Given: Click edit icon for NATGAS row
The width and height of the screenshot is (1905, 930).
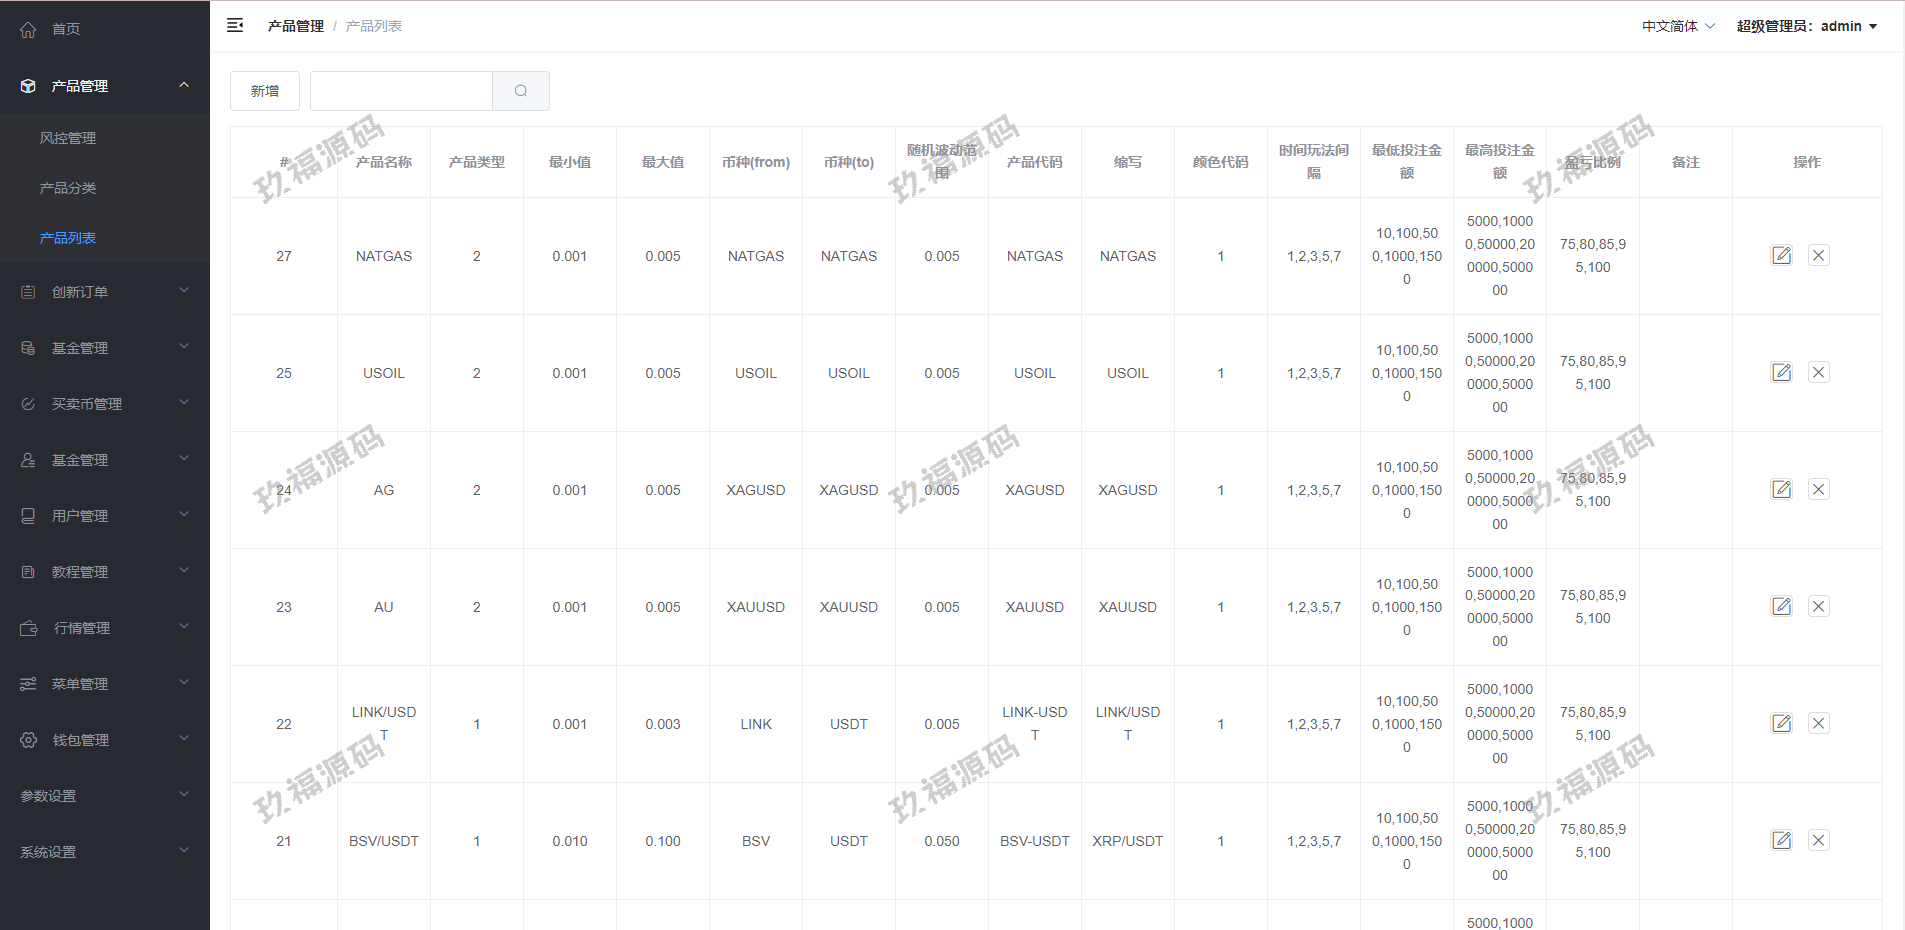Looking at the screenshot, I should (1781, 256).
